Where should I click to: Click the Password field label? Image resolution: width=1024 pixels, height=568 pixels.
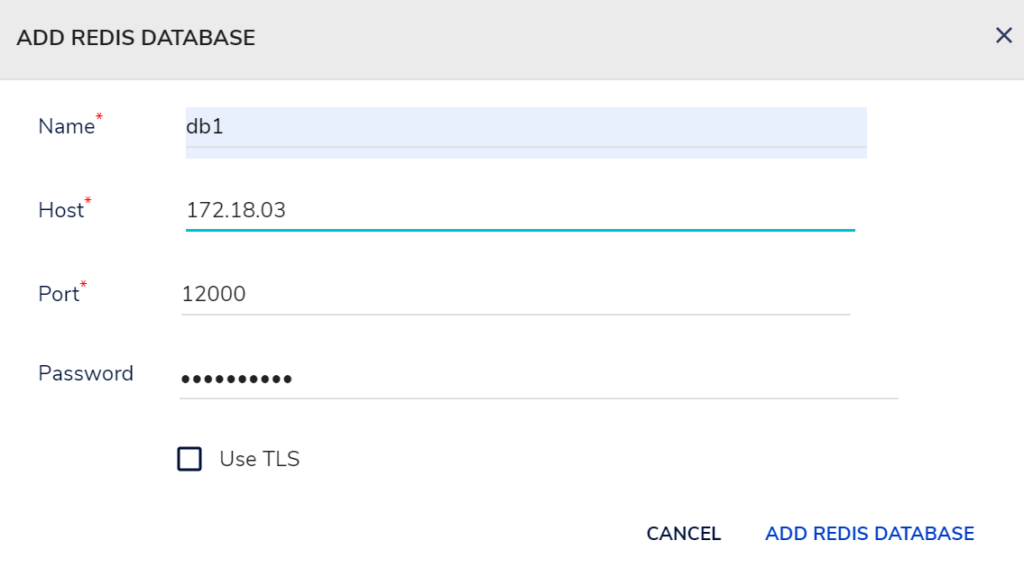click(x=86, y=373)
